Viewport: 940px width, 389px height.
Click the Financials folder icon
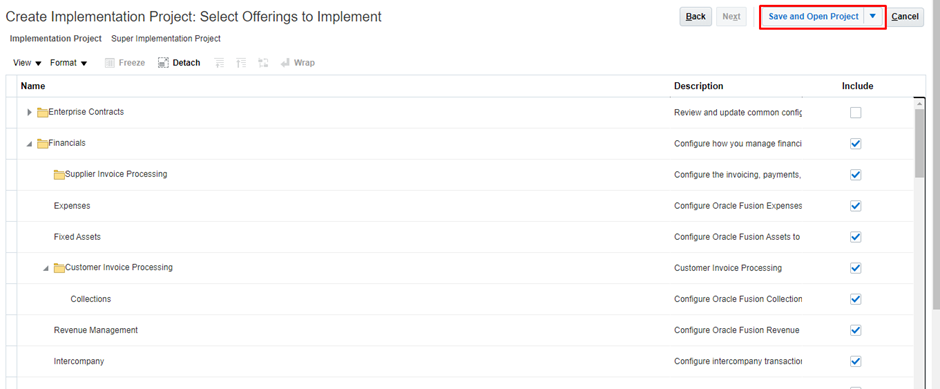[43, 144]
